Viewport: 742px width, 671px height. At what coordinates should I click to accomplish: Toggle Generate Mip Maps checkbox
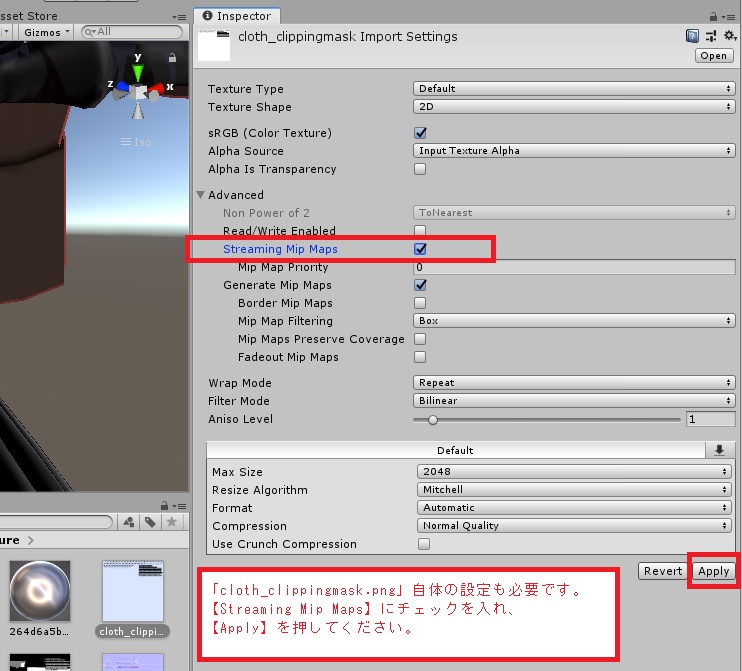(420, 285)
